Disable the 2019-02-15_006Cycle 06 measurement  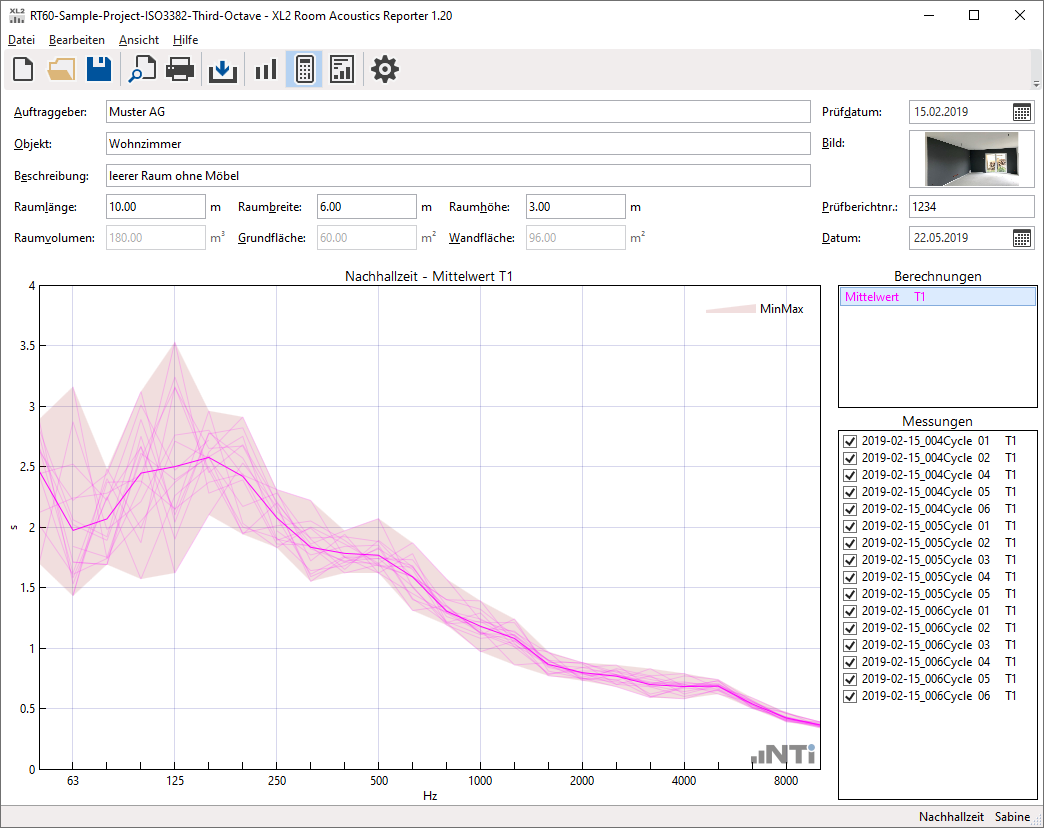(x=850, y=696)
